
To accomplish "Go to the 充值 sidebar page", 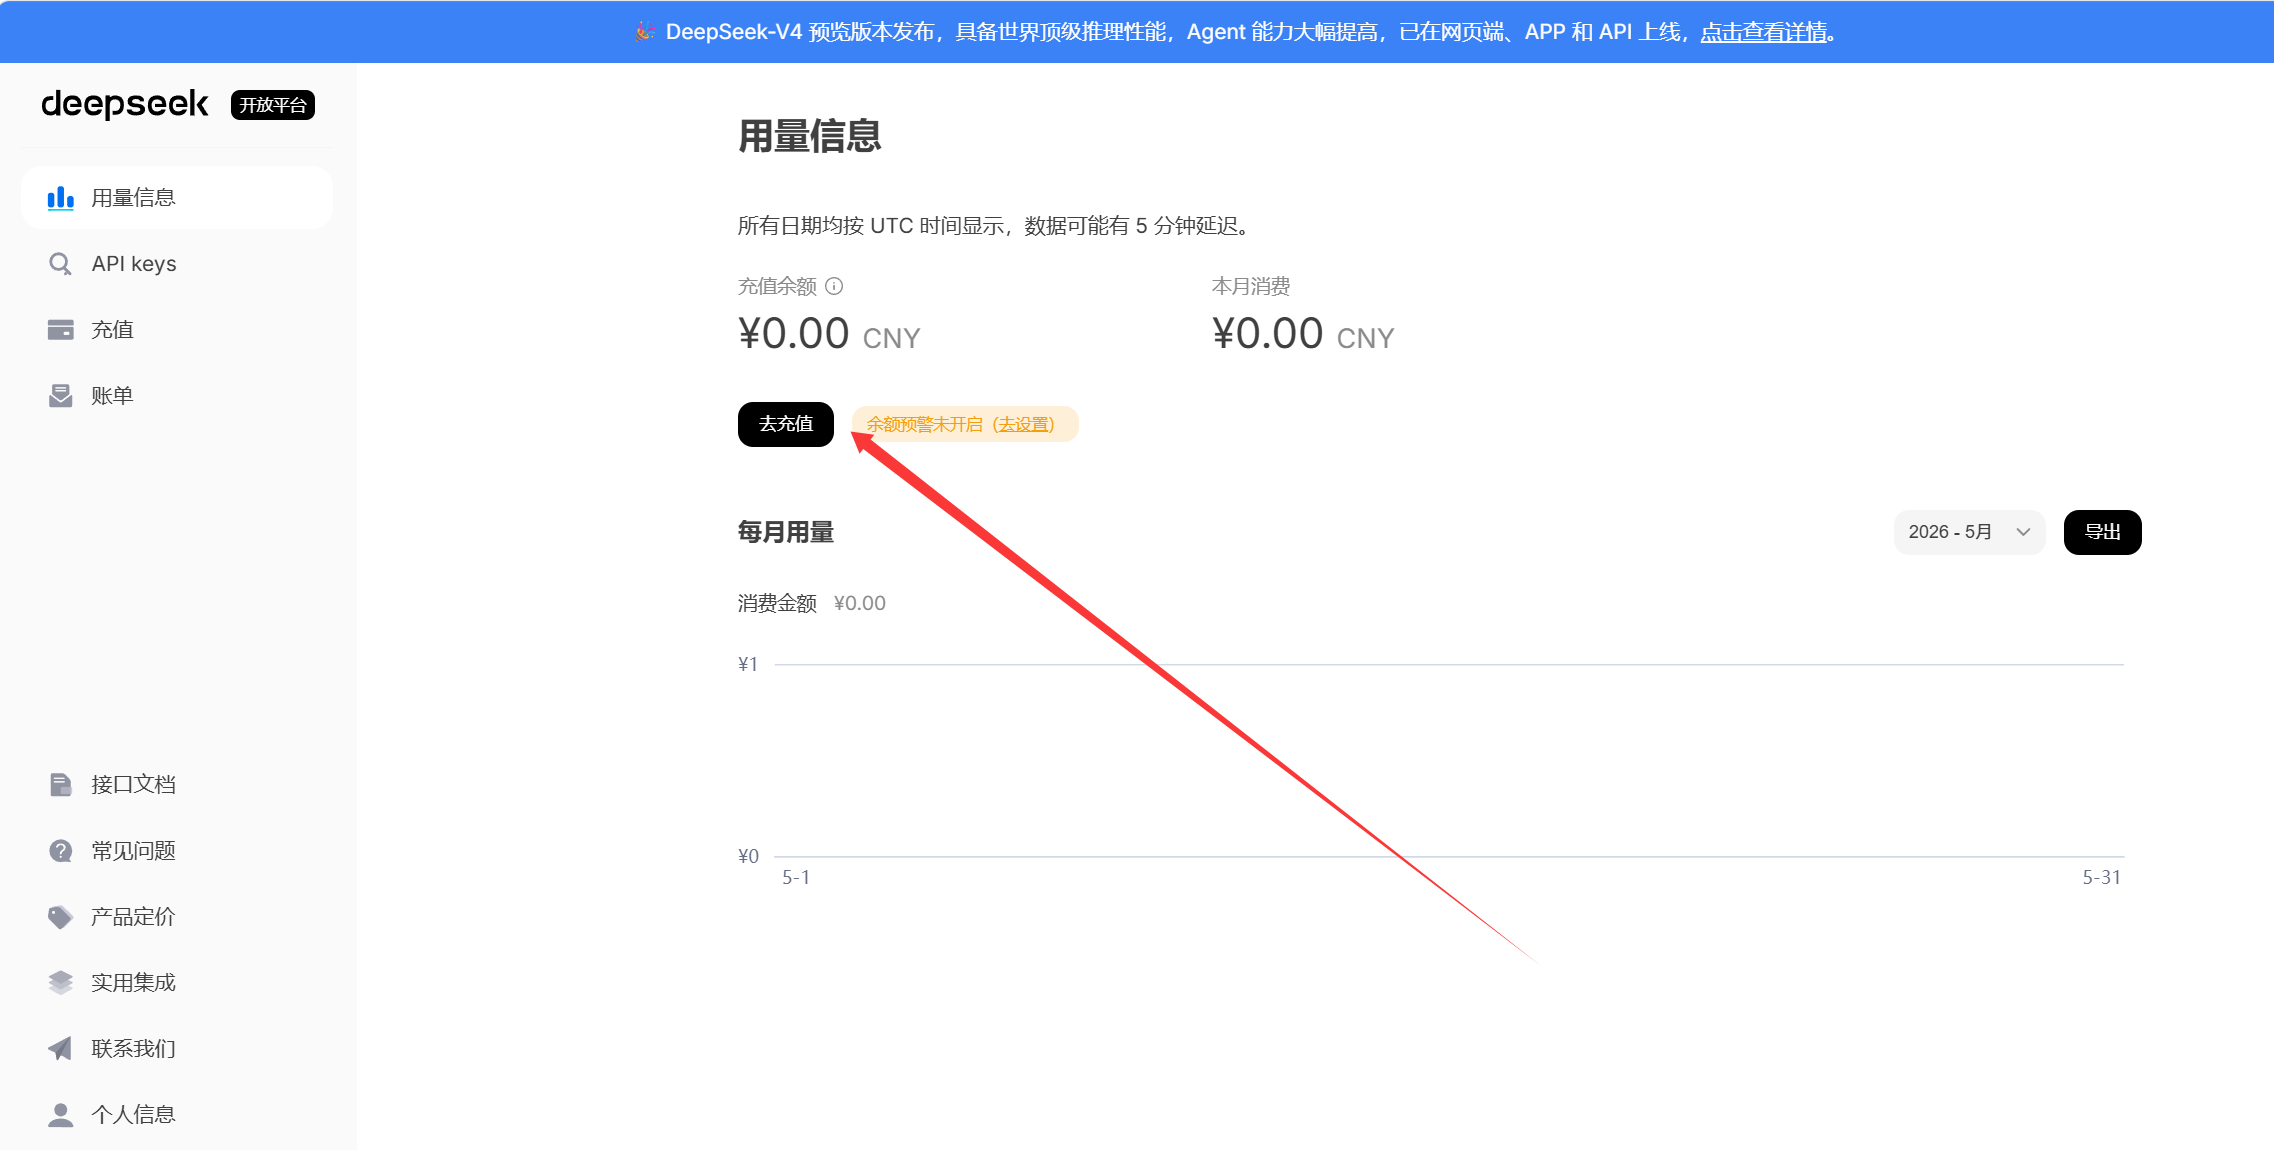I will 177,330.
